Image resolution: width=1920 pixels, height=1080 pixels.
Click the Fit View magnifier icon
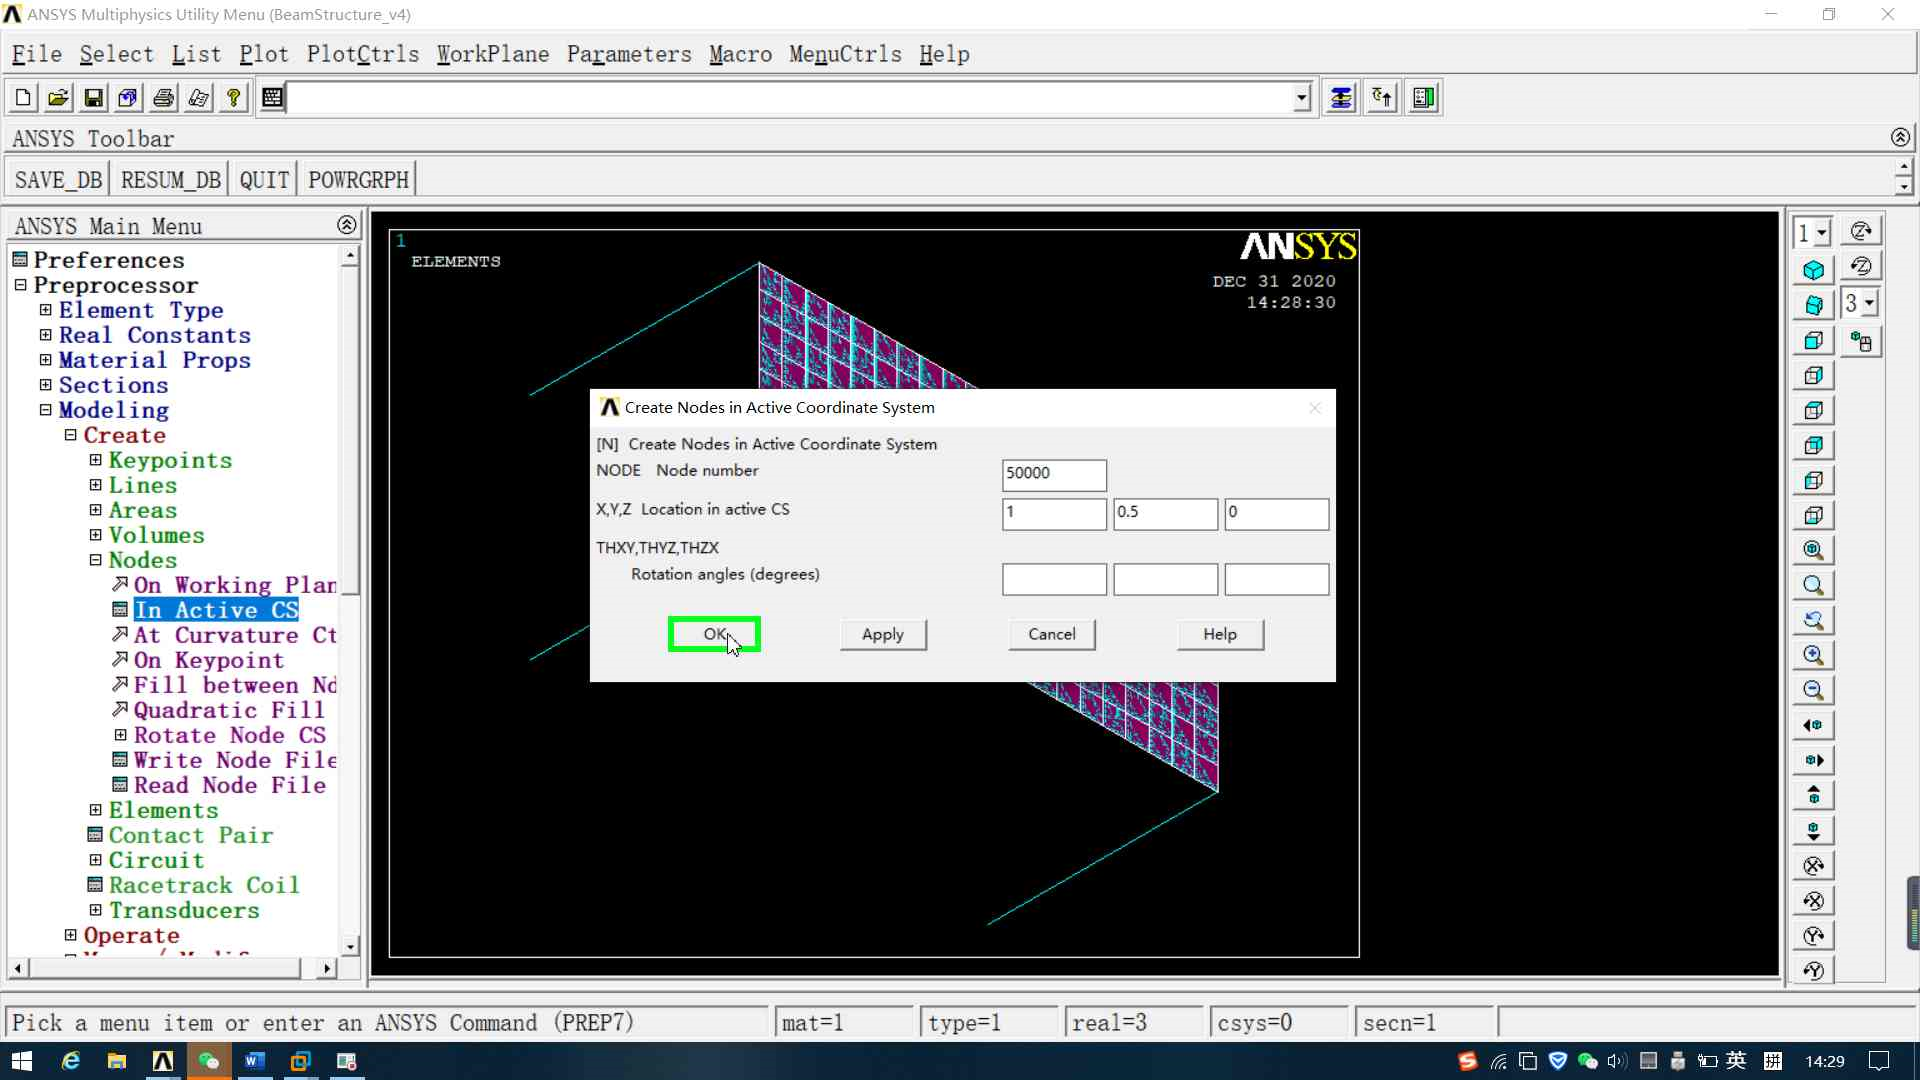pos(1813,550)
